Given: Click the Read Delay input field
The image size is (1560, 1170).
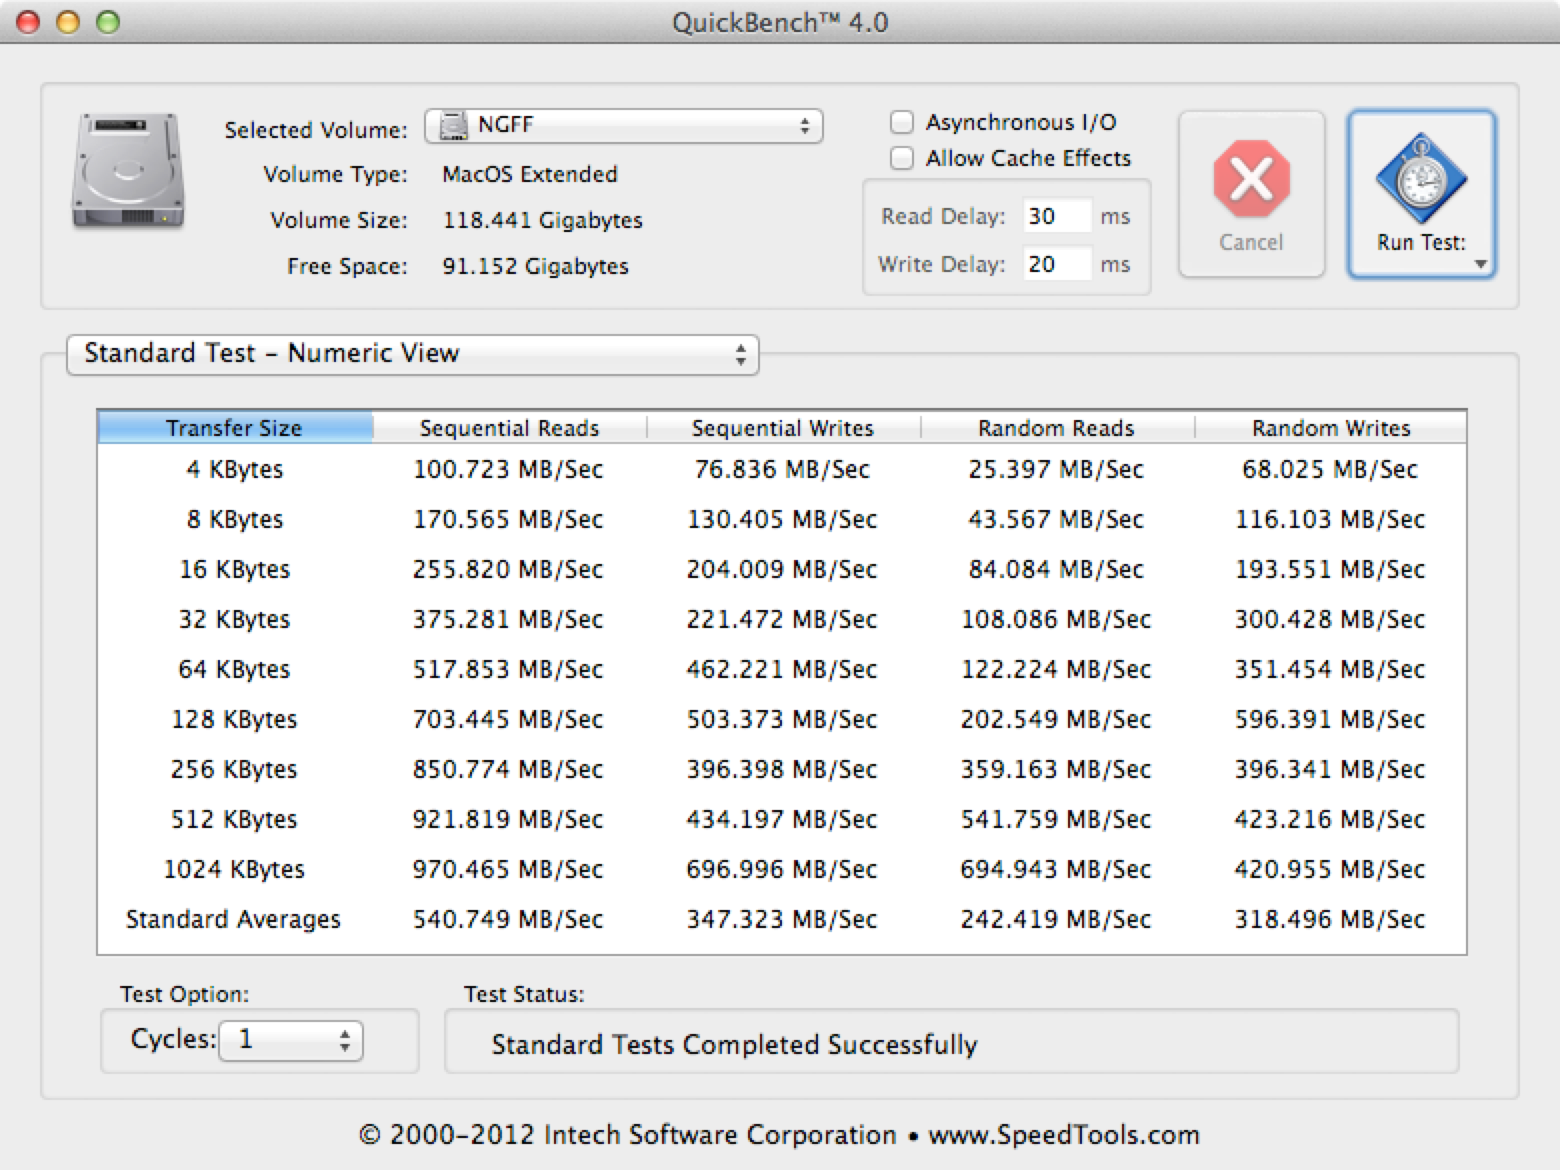Looking at the screenshot, I should click(x=1056, y=217).
